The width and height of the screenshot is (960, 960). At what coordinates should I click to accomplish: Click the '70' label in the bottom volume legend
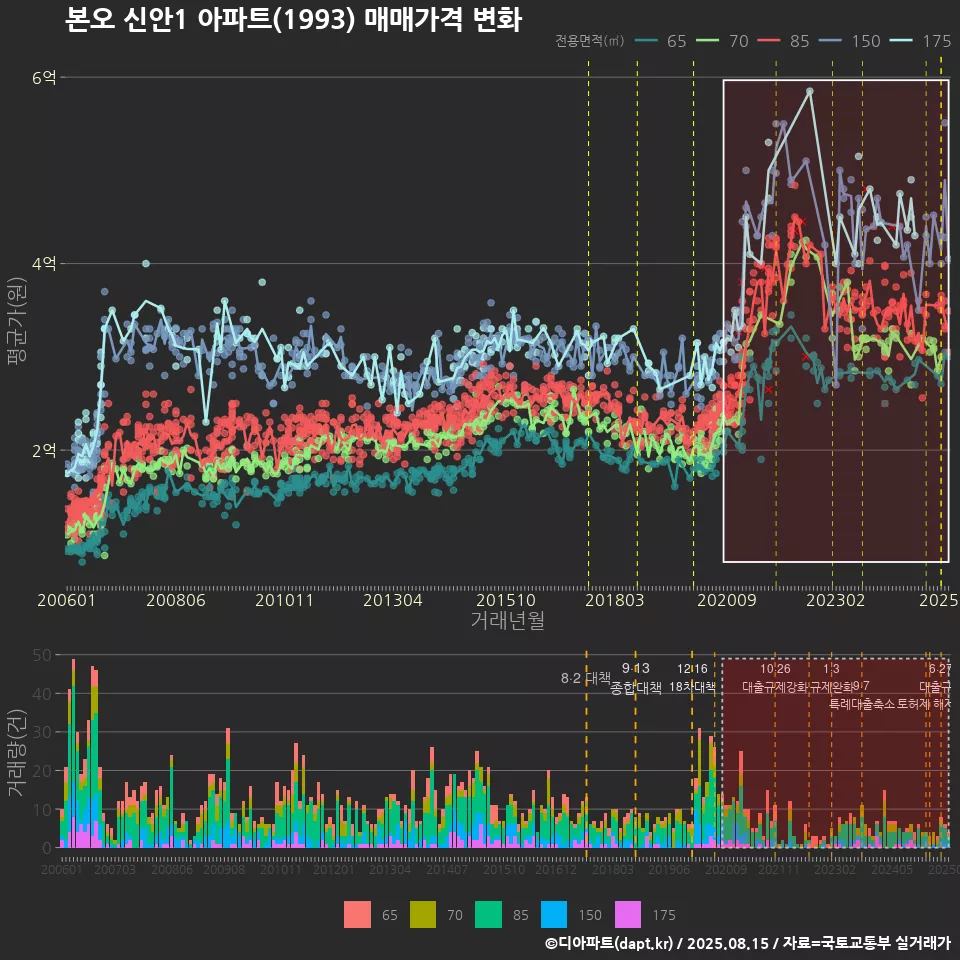click(455, 915)
